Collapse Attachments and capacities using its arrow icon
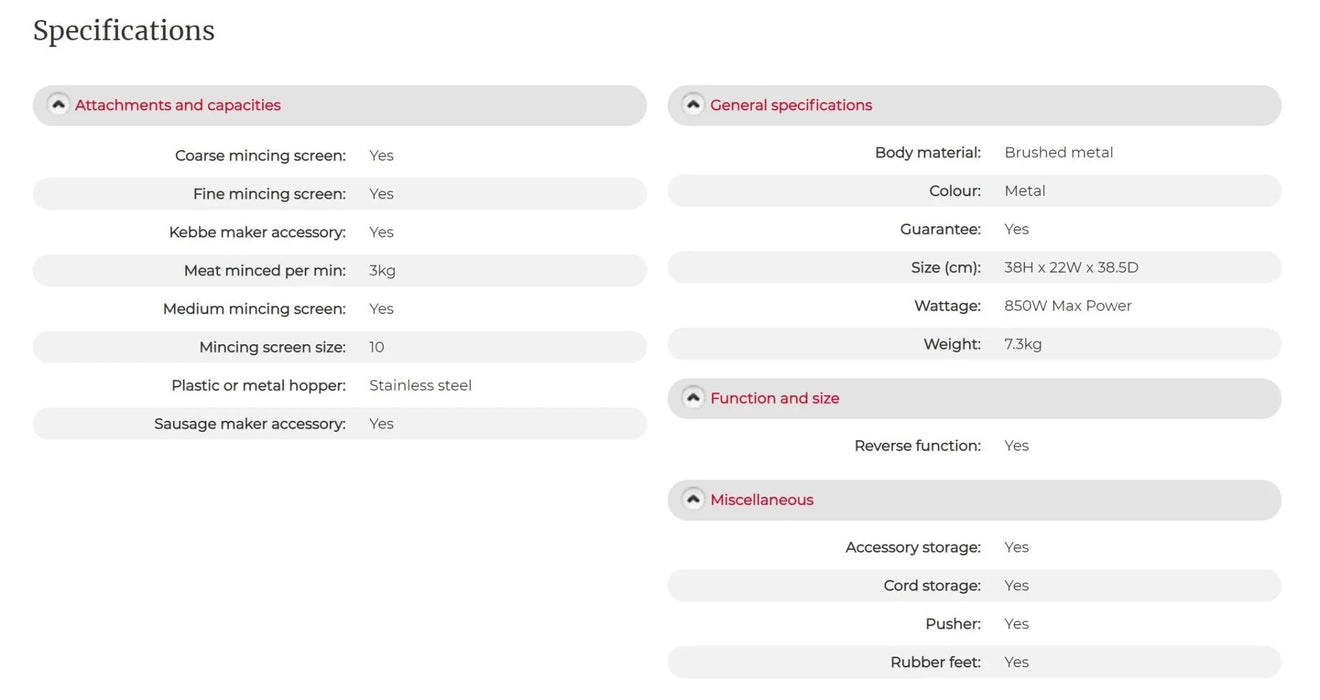1320x700 pixels. 58,104
